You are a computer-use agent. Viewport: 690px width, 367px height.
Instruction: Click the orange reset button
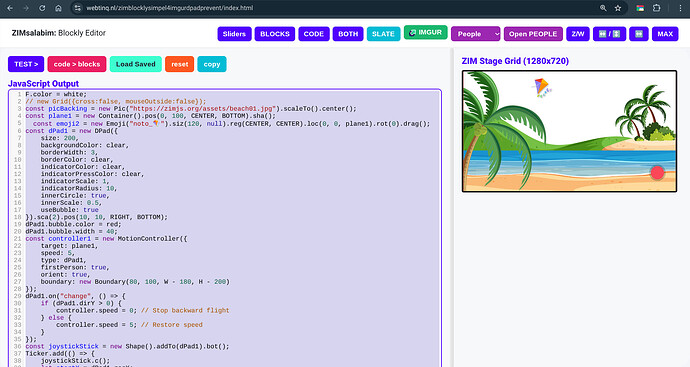point(180,64)
